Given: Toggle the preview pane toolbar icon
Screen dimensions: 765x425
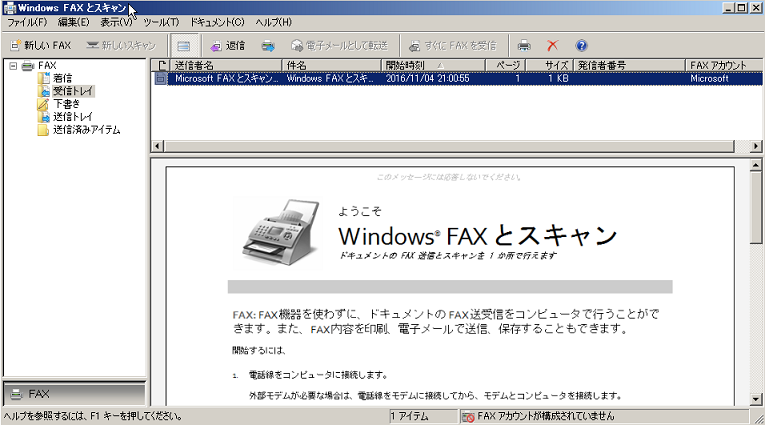Looking at the screenshot, I should pyautogui.click(x=184, y=46).
